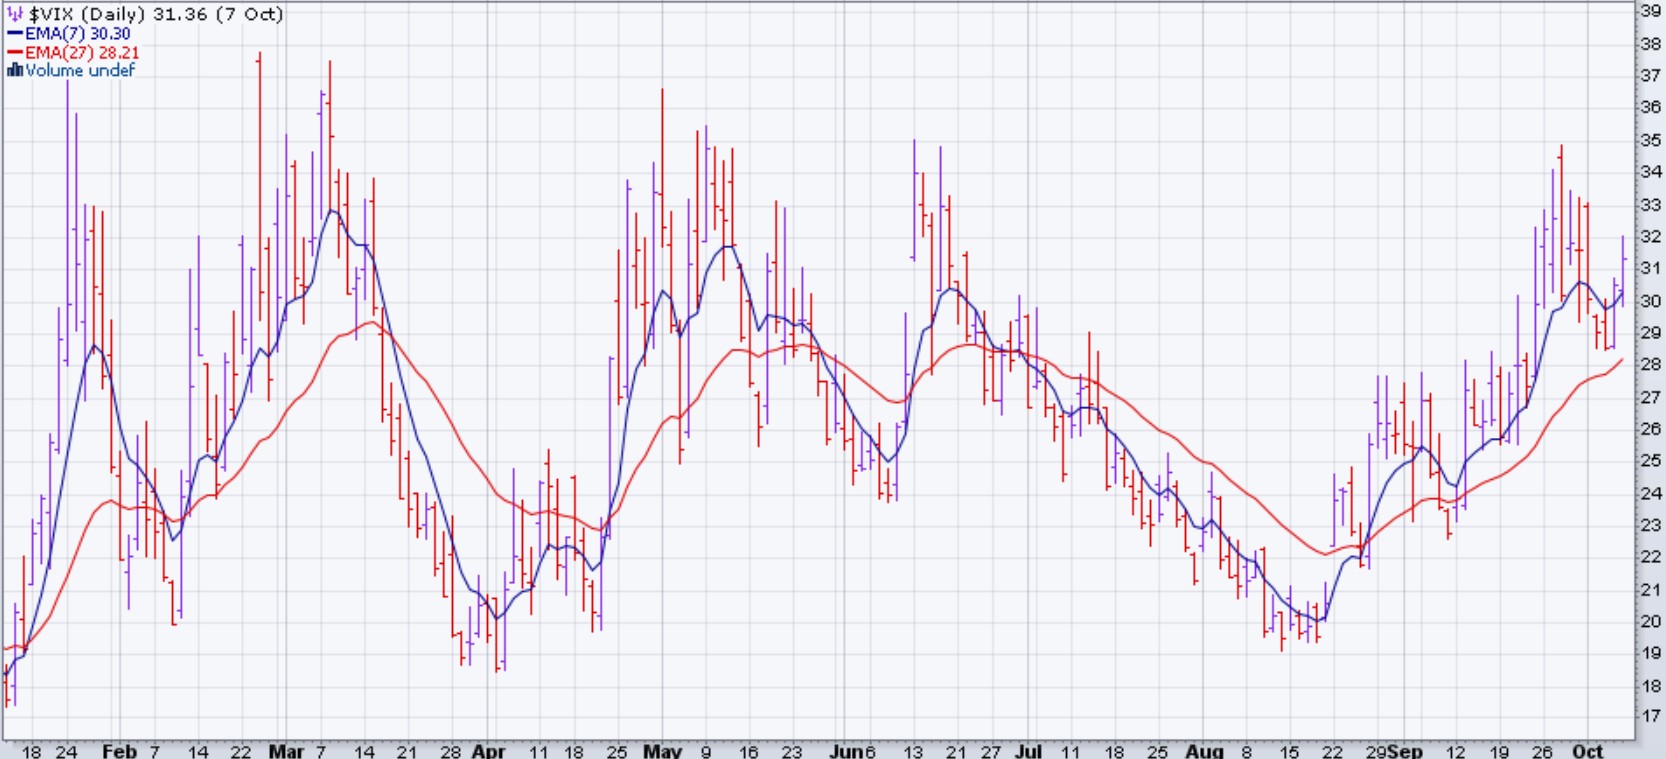Click the OHLC bars icon beside $VIX
Screen dimensions: 1666x759
coord(15,14)
